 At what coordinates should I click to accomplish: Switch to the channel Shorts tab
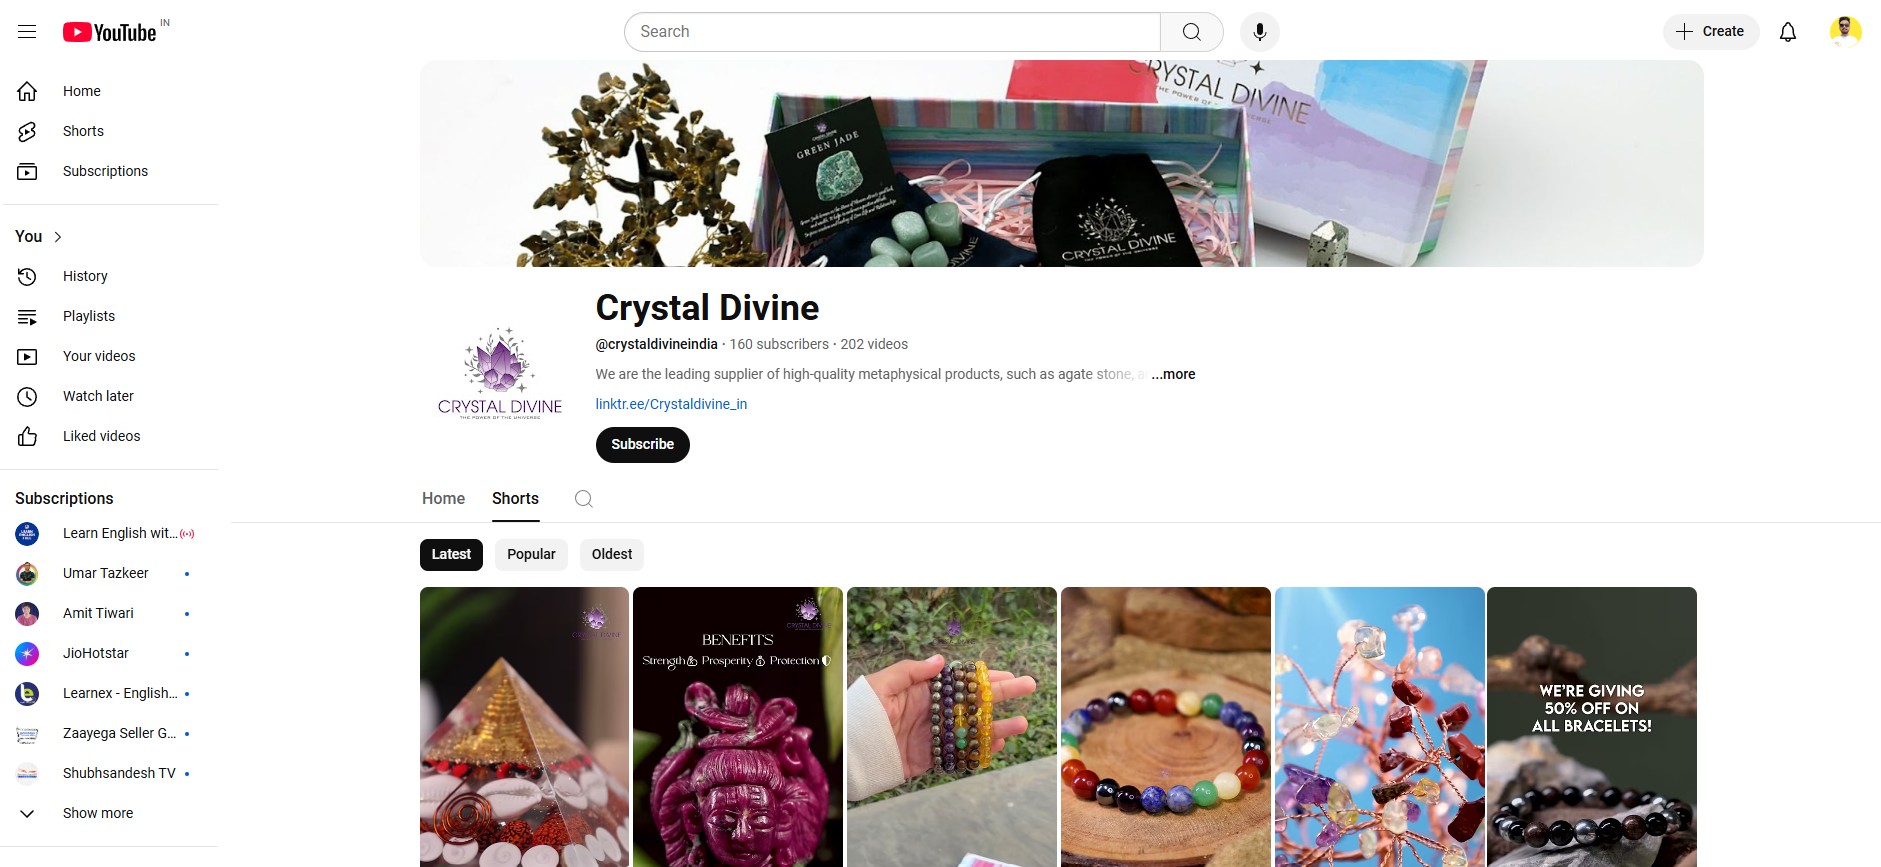pos(515,499)
